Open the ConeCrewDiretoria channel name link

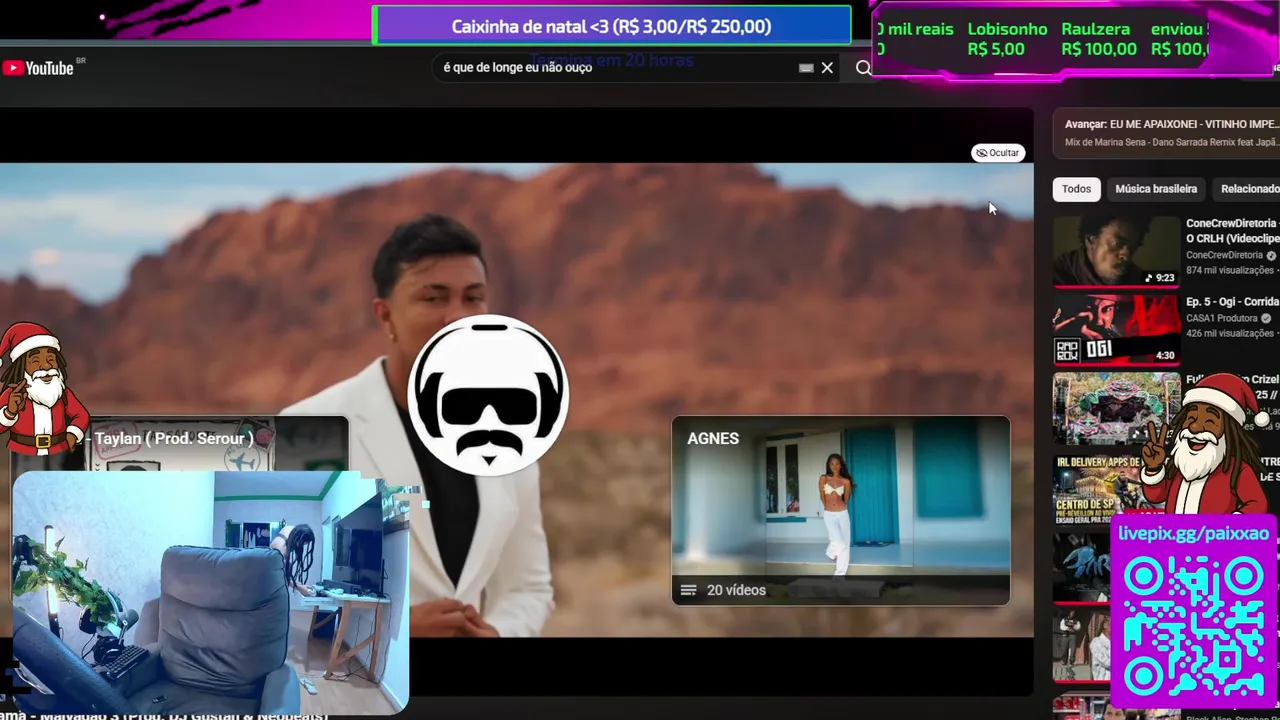(1224, 255)
